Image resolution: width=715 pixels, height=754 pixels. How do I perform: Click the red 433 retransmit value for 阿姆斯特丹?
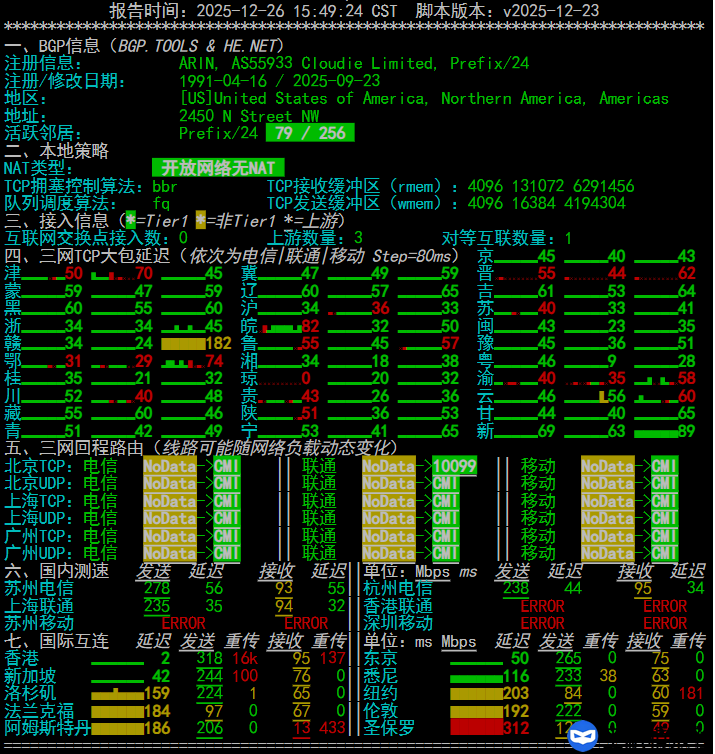332,728
